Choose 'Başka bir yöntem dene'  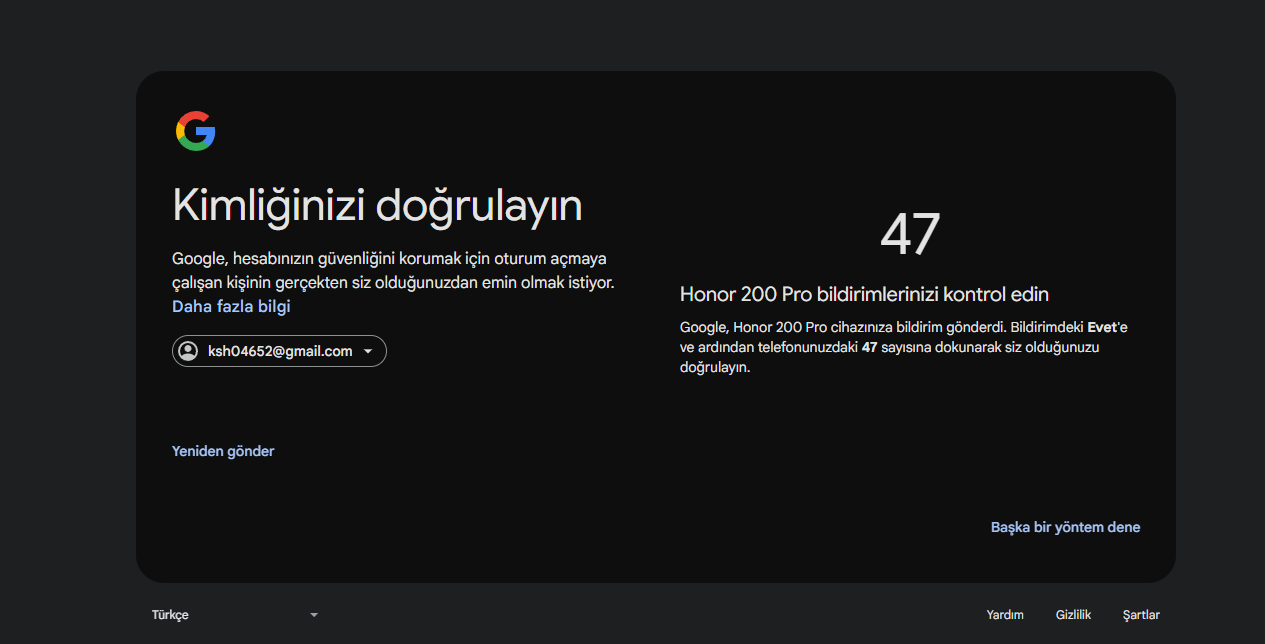[1065, 527]
